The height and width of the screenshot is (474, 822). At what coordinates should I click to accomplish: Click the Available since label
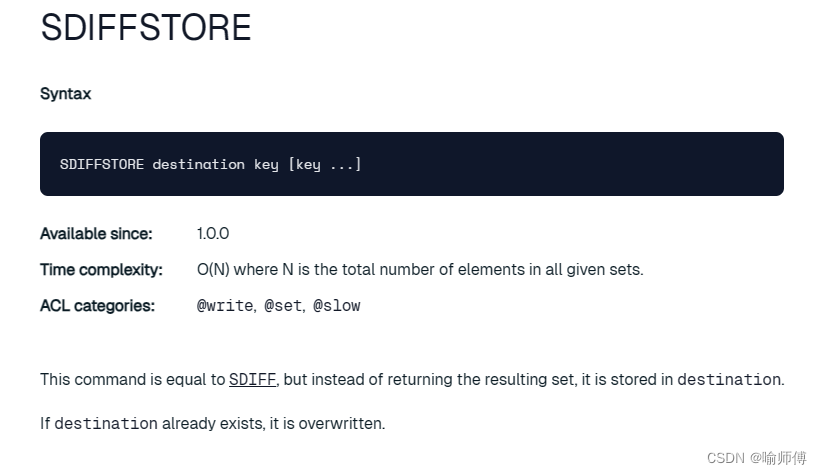(x=96, y=233)
